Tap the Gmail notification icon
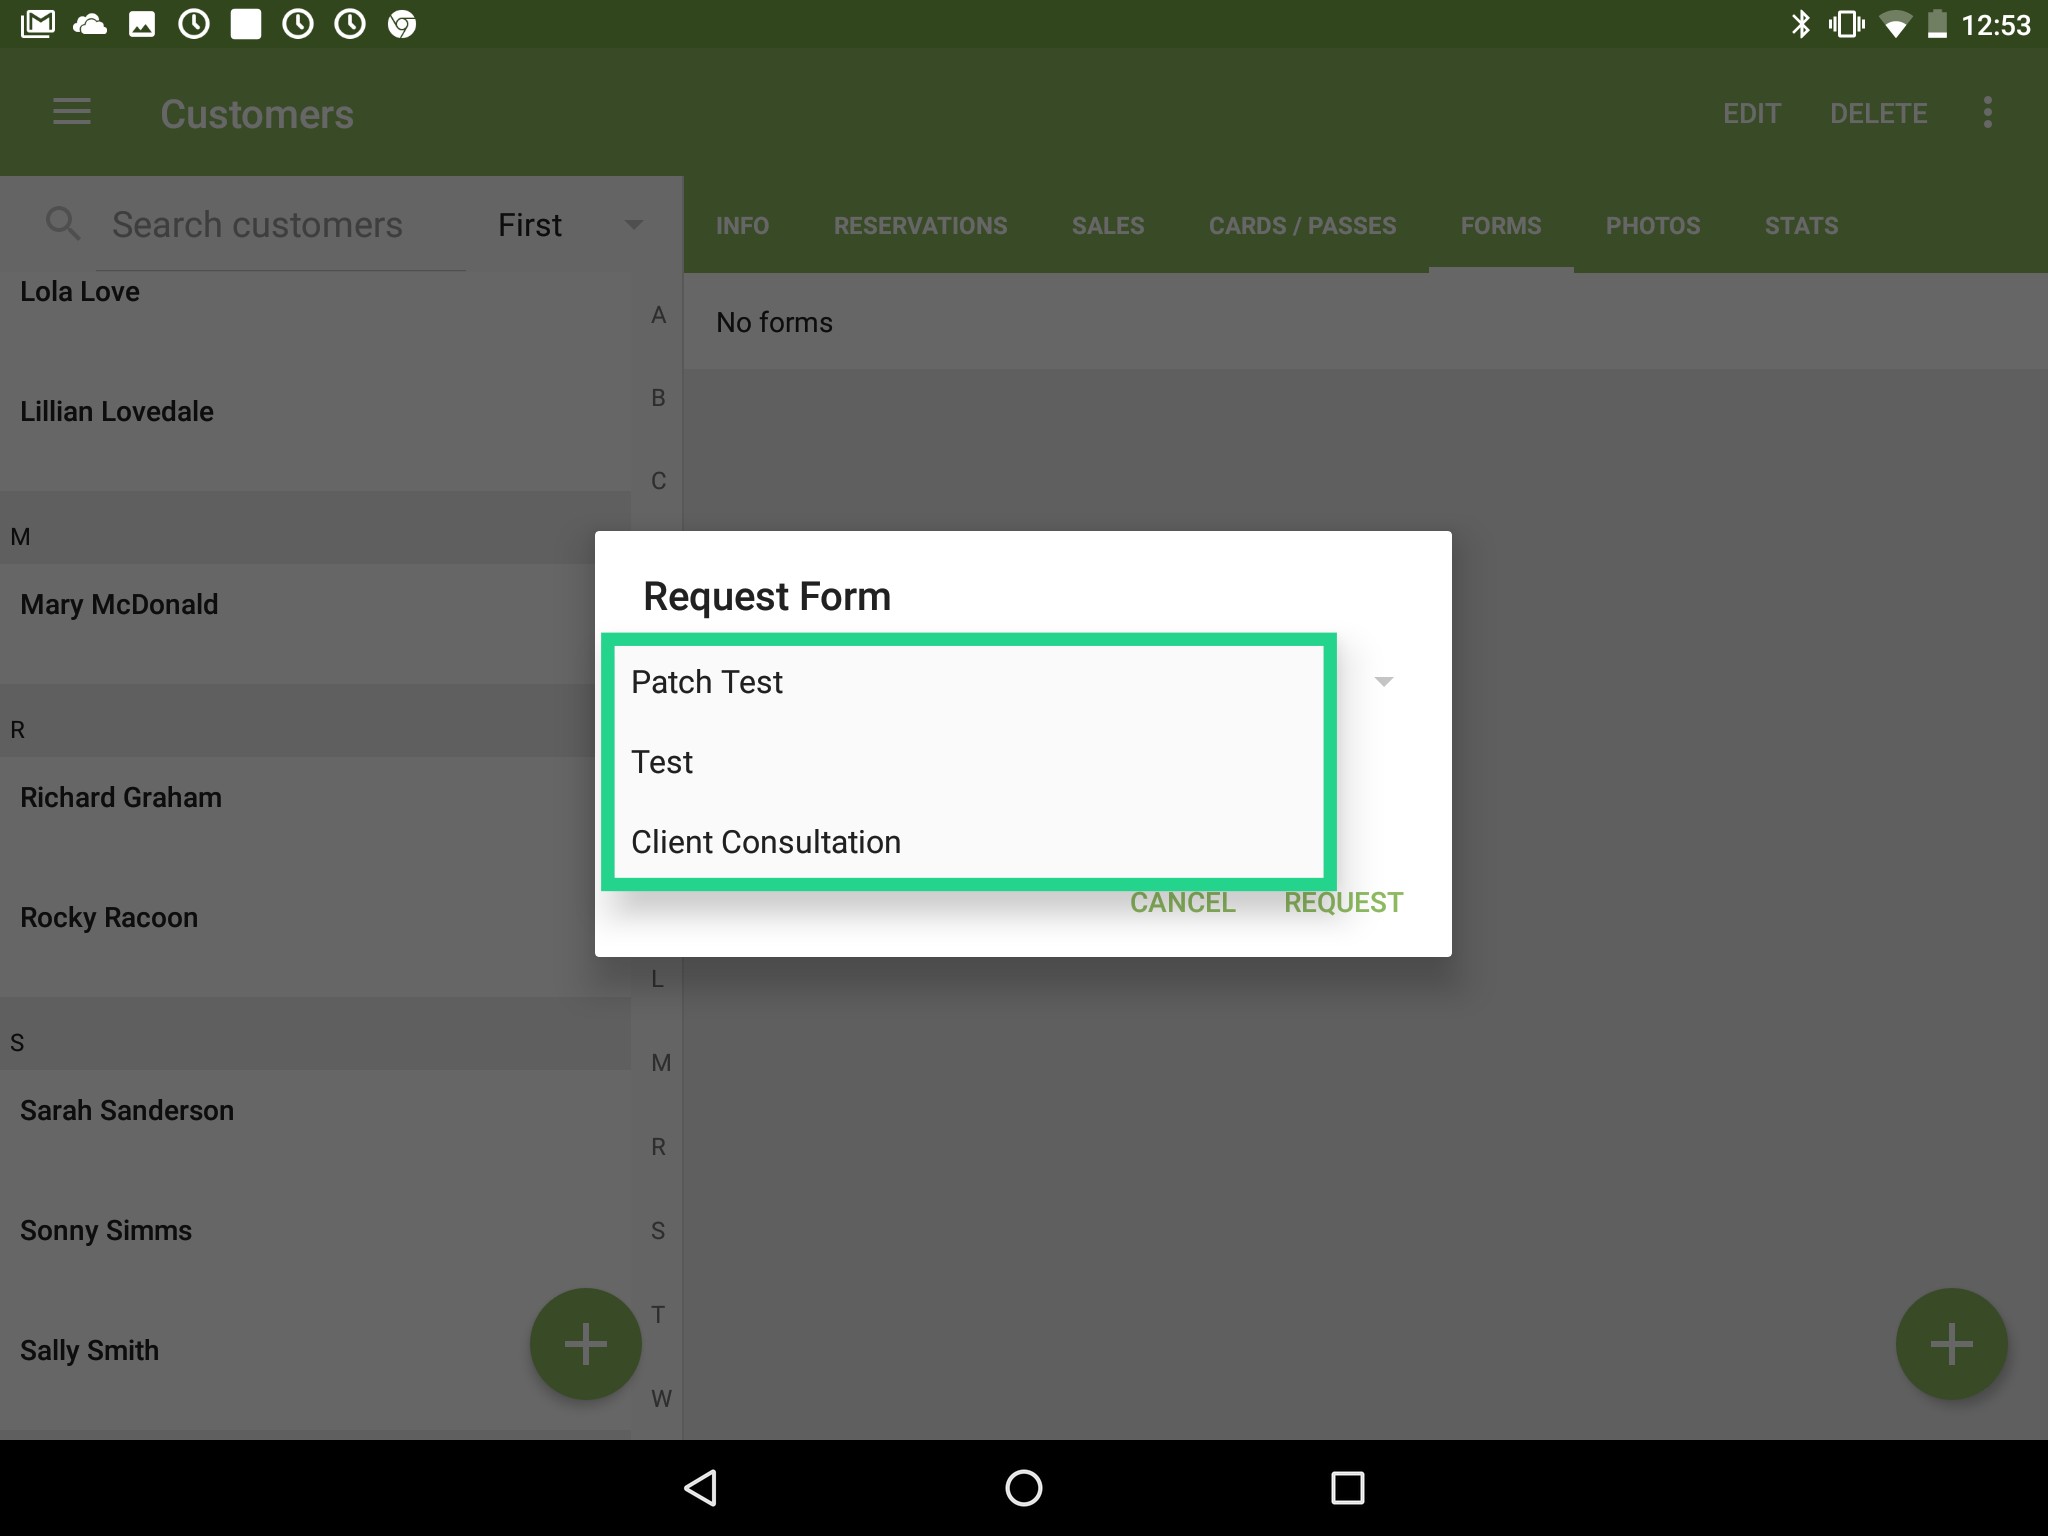The image size is (2048, 1536). tap(38, 24)
